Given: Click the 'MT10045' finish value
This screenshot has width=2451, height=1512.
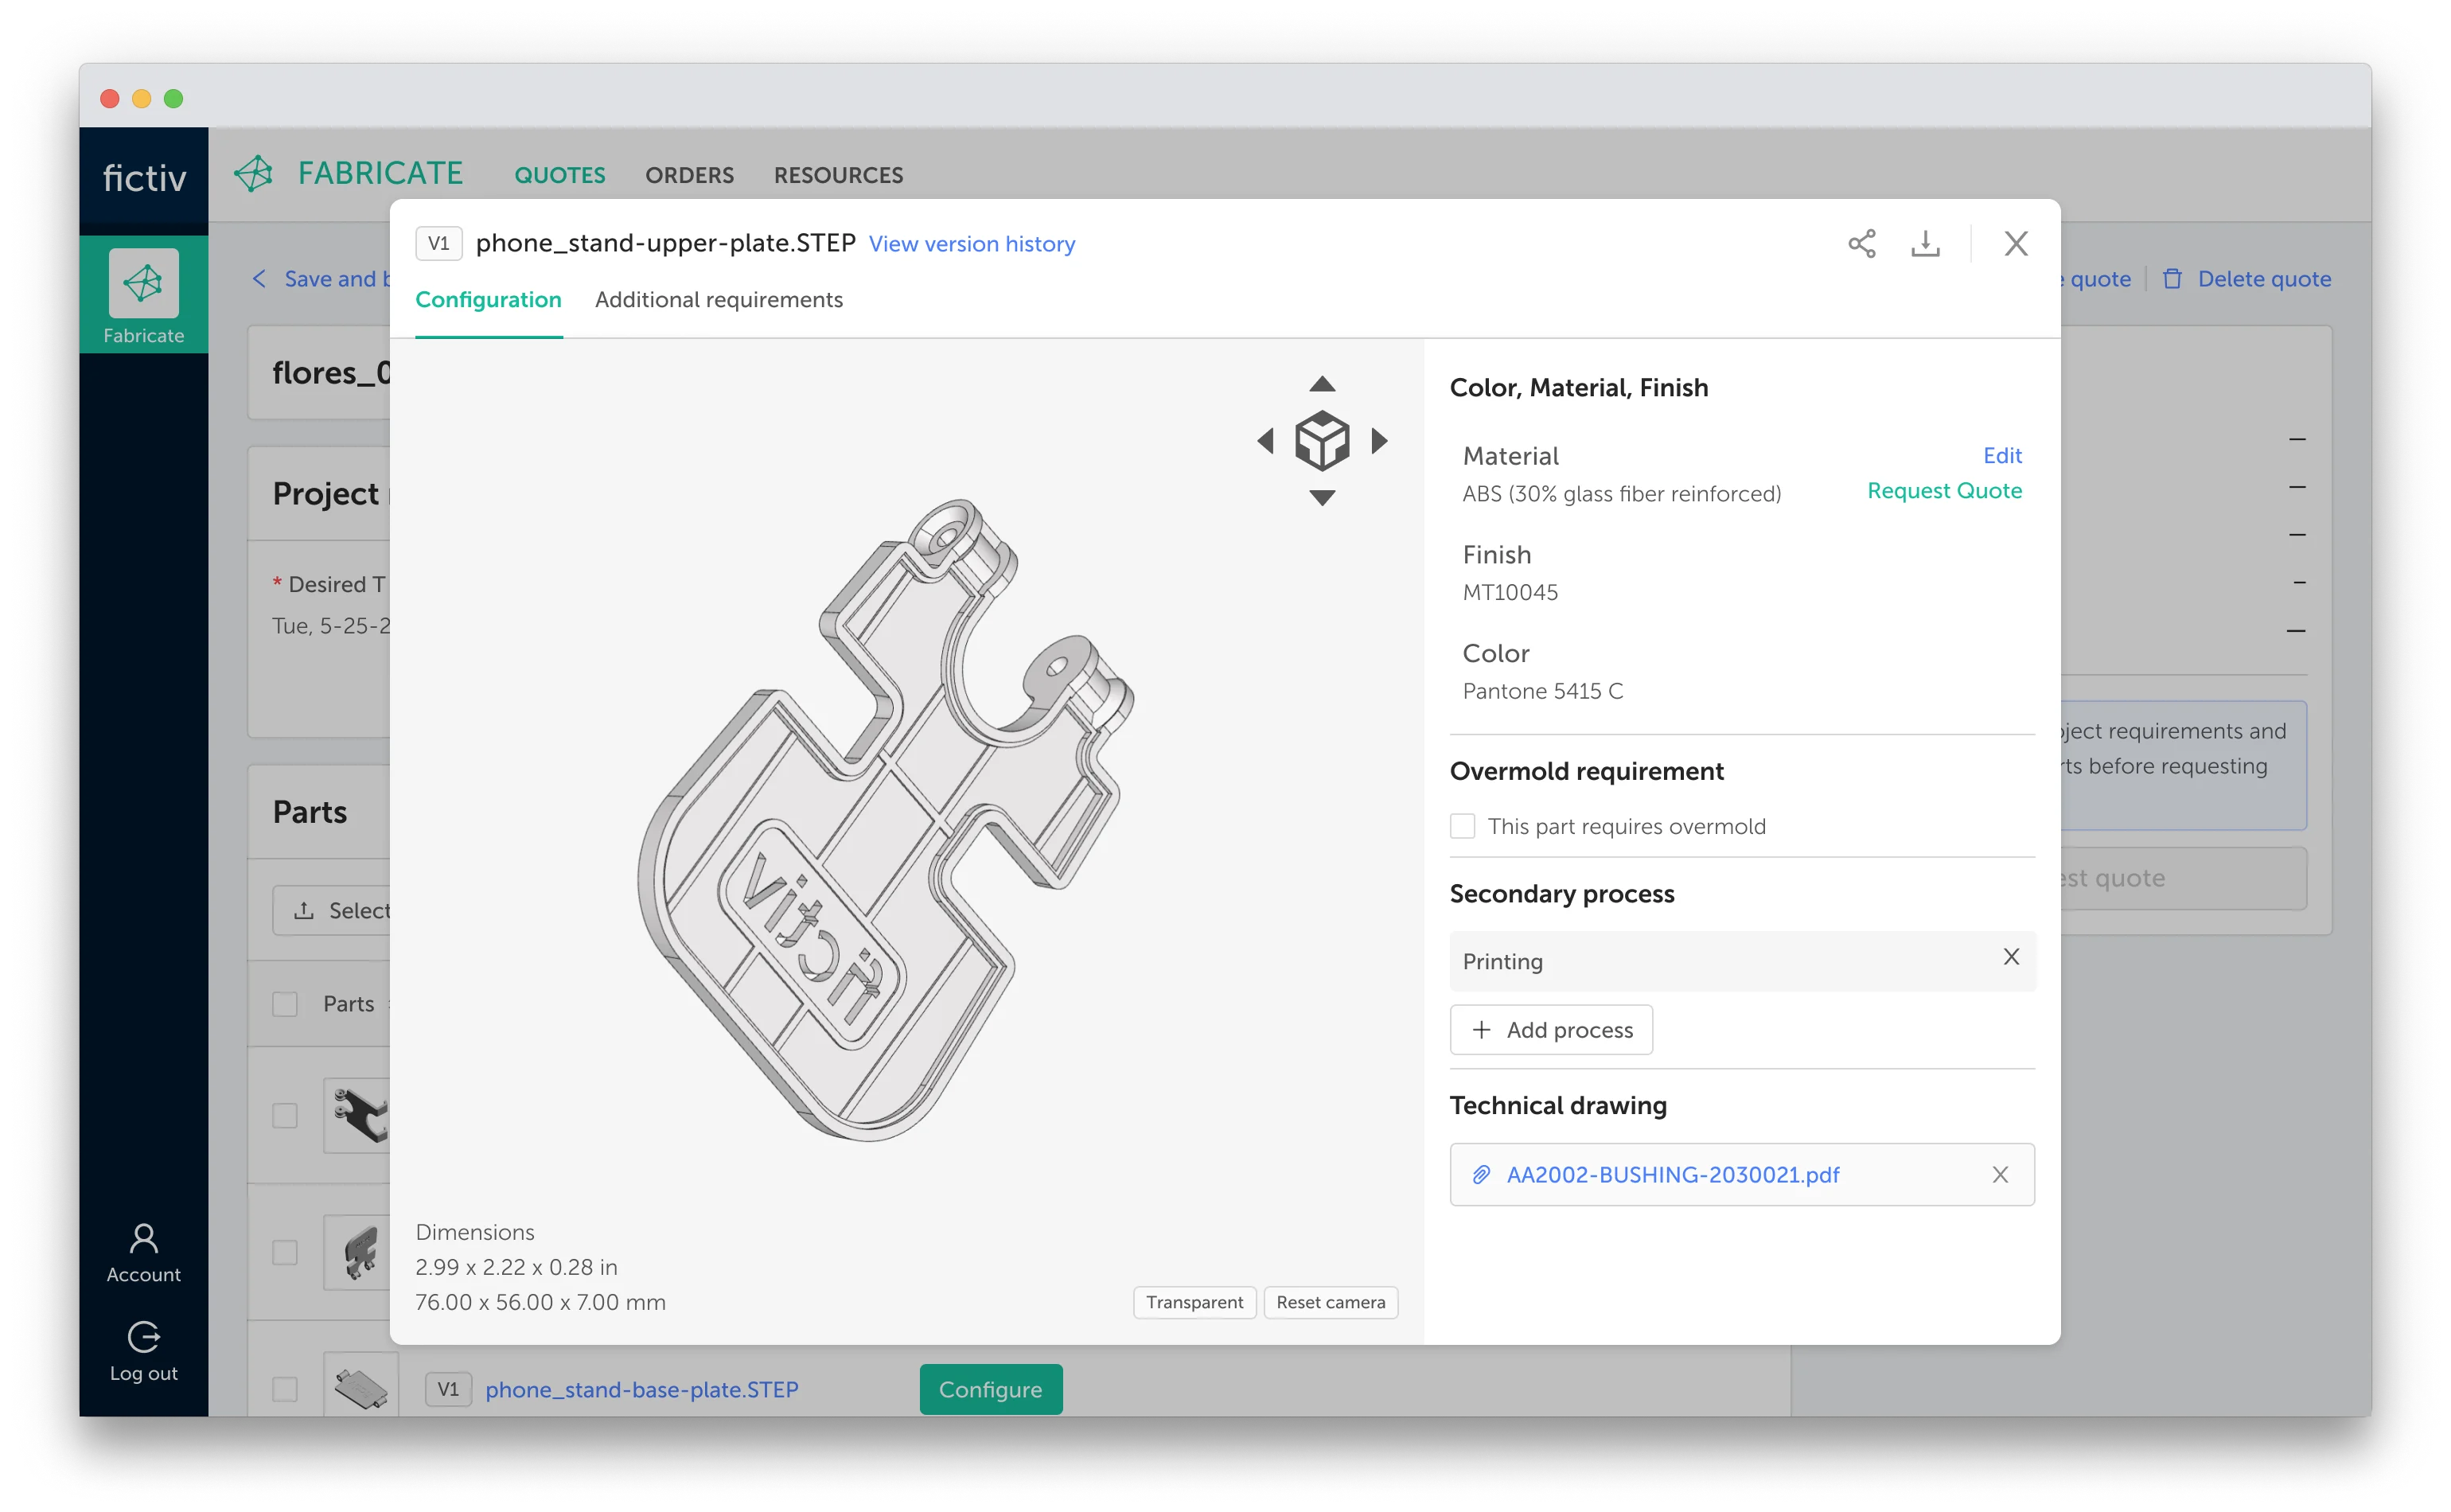Looking at the screenshot, I should click(x=1510, y=592).
